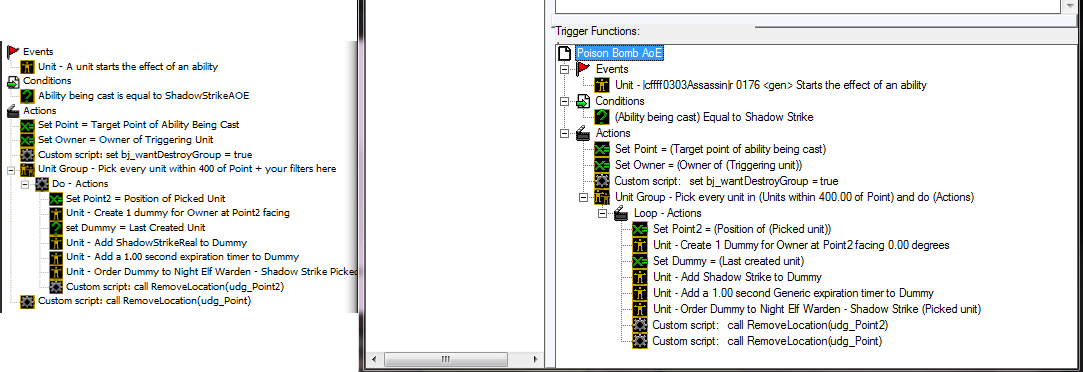This screenshot has width=1083, height=372.
Task: Select the RemoveLocation(udg_Point2) custom script line
Action: [x=770, y=325]
